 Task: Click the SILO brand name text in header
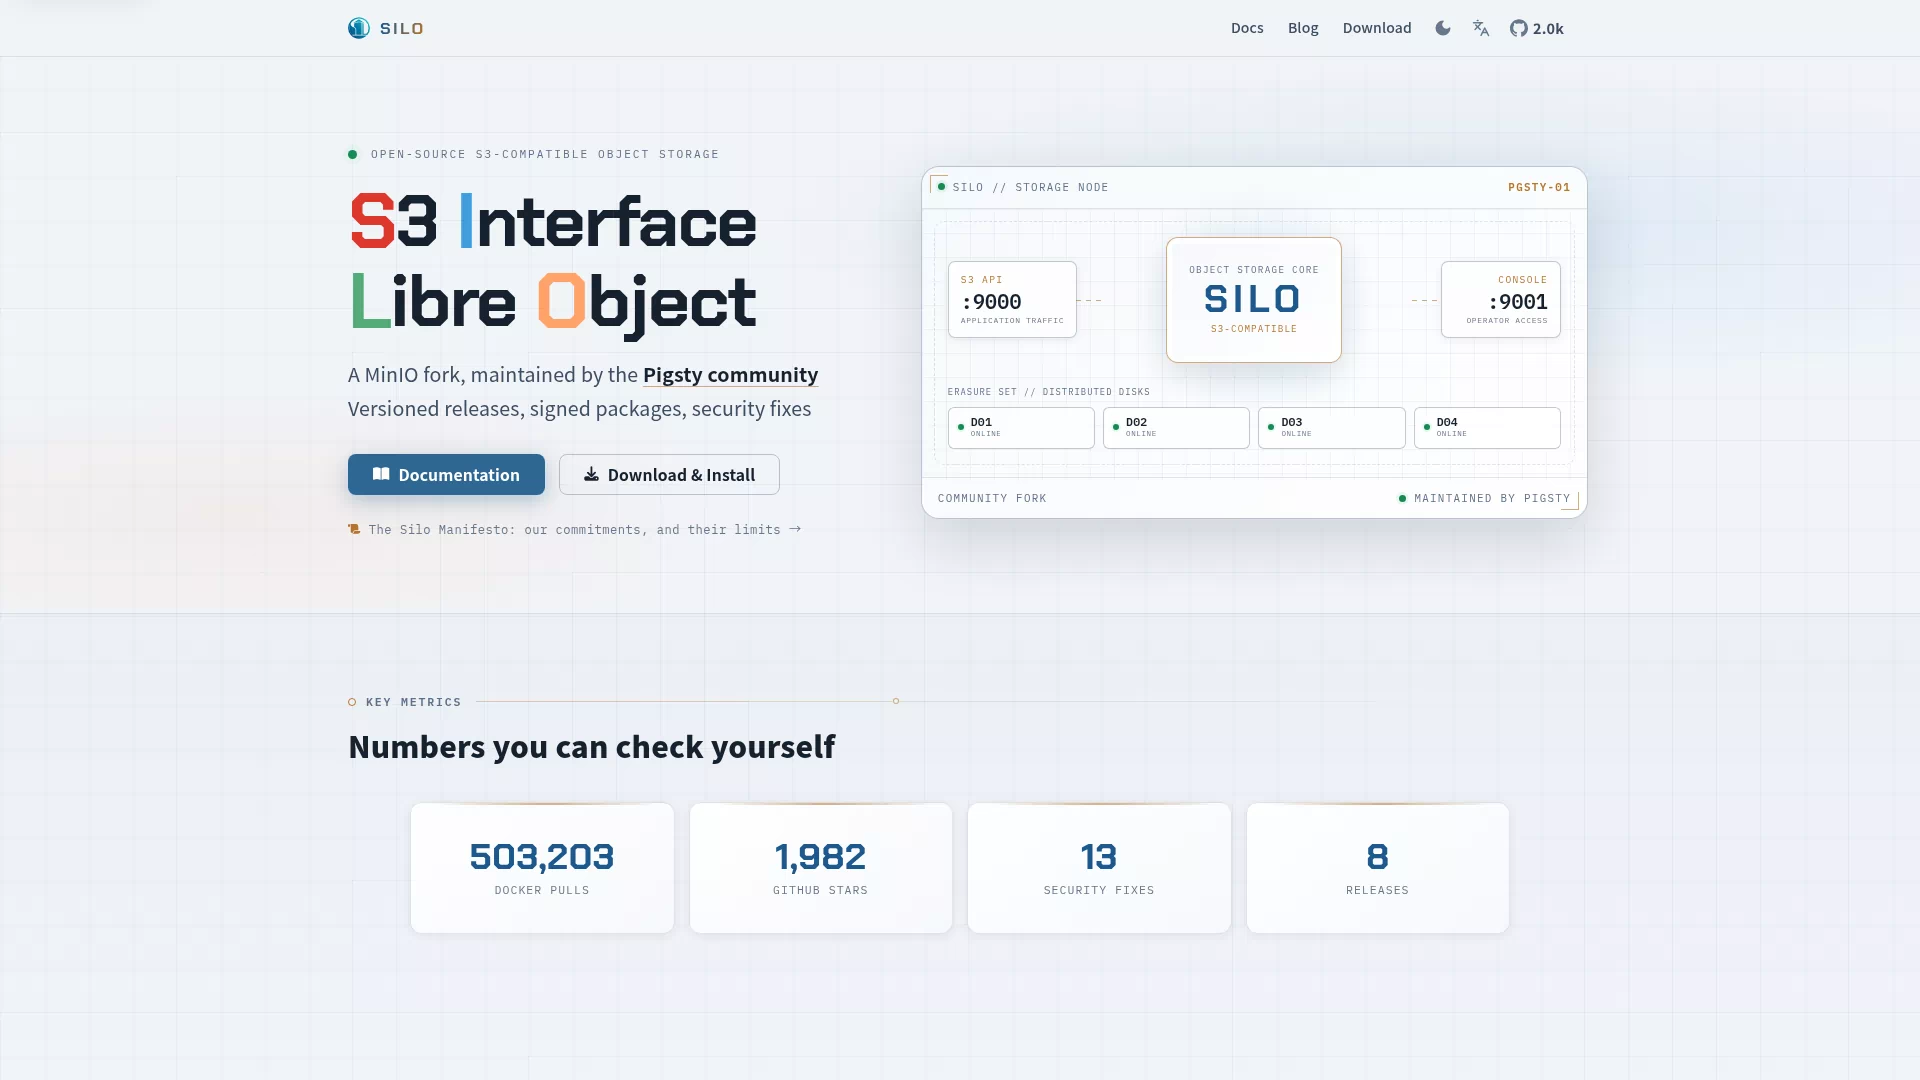coord(402,29)
